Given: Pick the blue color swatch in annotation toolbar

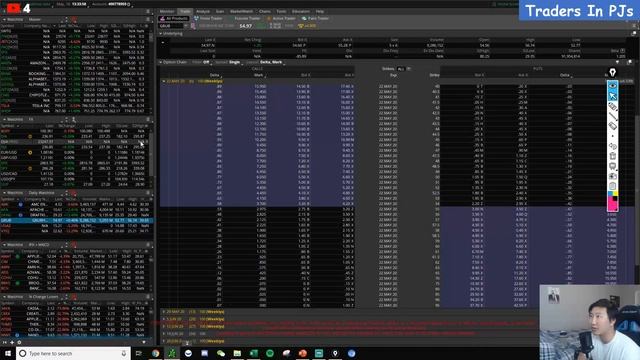Looking at the screenshot, I should coord(611,194).
